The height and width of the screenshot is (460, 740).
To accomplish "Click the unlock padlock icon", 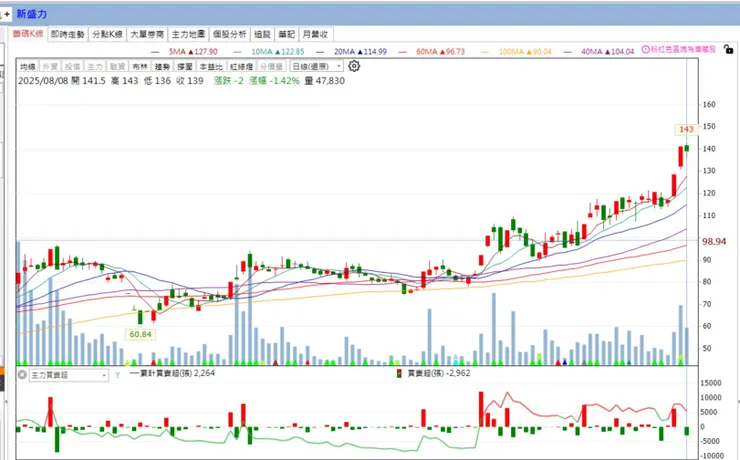I will click(x=729, y=49).
